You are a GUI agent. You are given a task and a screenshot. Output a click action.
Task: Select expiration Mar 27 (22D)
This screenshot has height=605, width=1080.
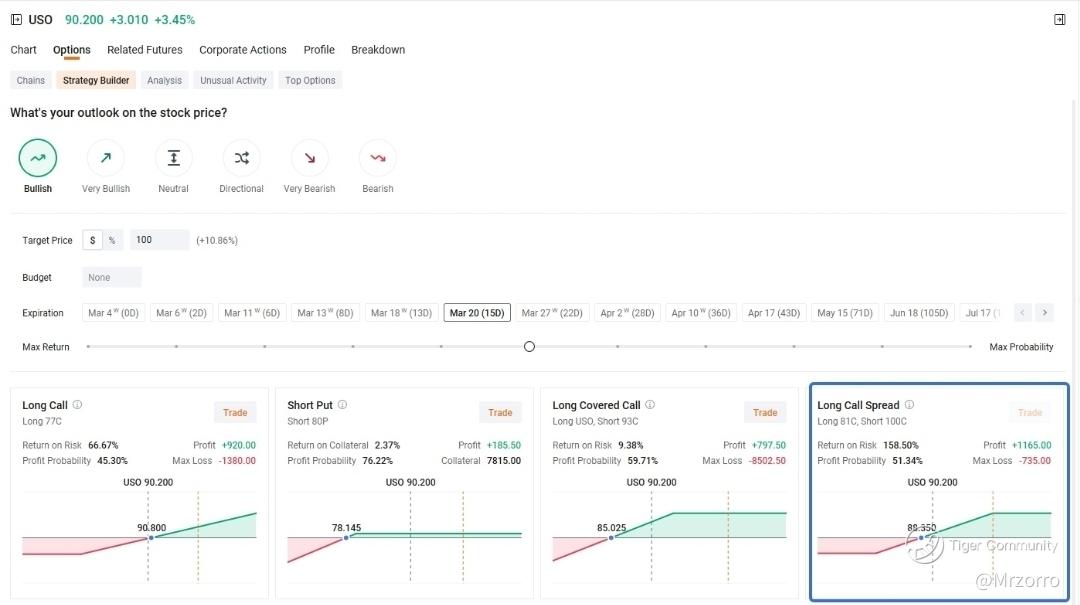(552, 313)
